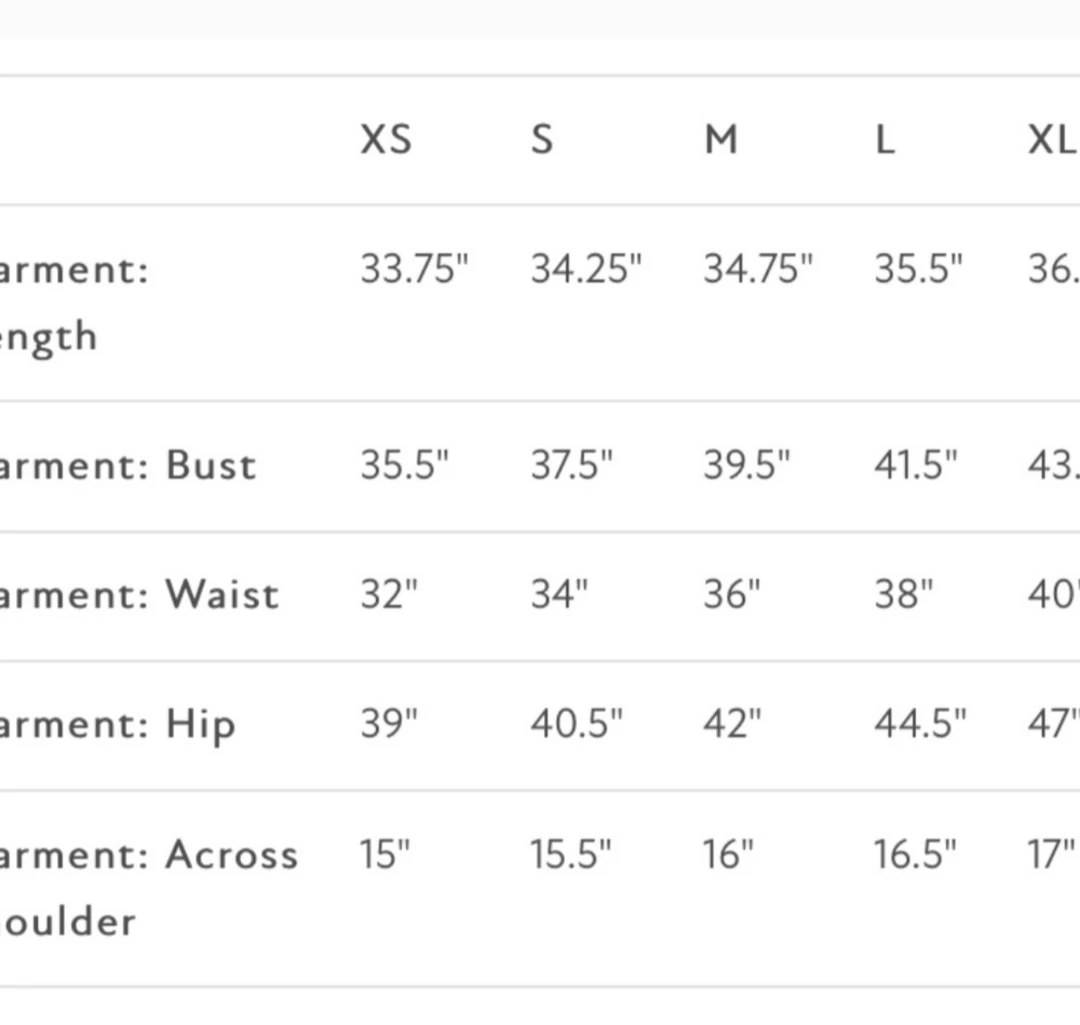
Task: Select the M size column header
Action: click(721, 140)
